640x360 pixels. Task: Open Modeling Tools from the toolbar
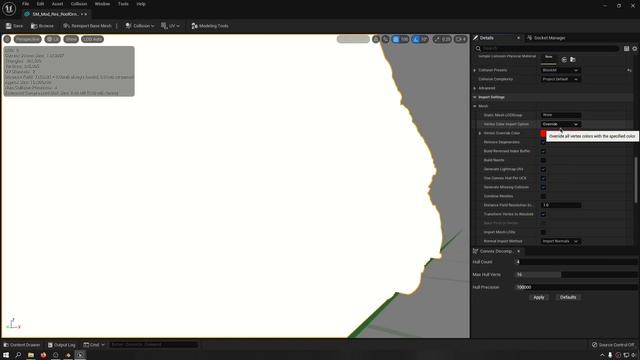click(210, 26)
